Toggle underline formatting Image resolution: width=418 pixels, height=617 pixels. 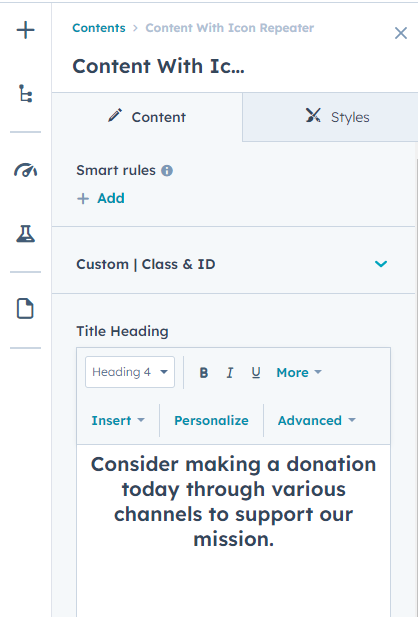pos(256,373)
